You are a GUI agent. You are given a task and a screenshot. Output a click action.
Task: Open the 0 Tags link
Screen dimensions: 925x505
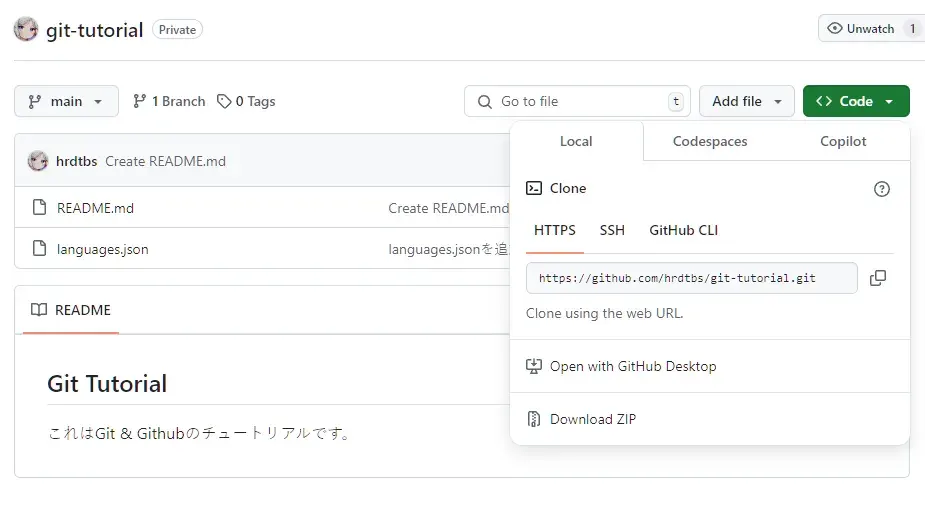246,101
